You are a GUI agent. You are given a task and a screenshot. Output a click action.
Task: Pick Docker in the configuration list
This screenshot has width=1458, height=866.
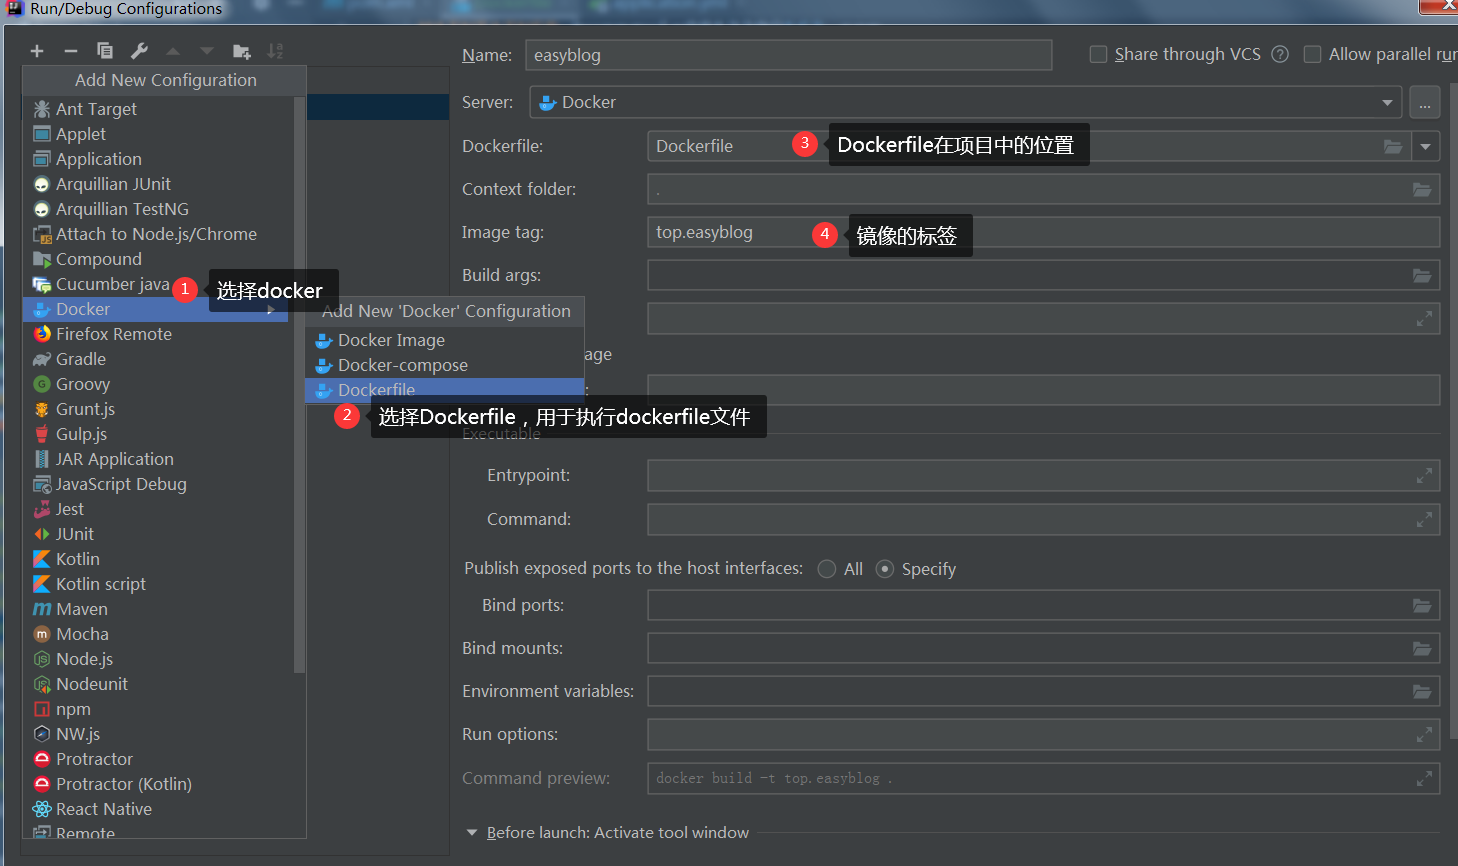click(156, 309)
